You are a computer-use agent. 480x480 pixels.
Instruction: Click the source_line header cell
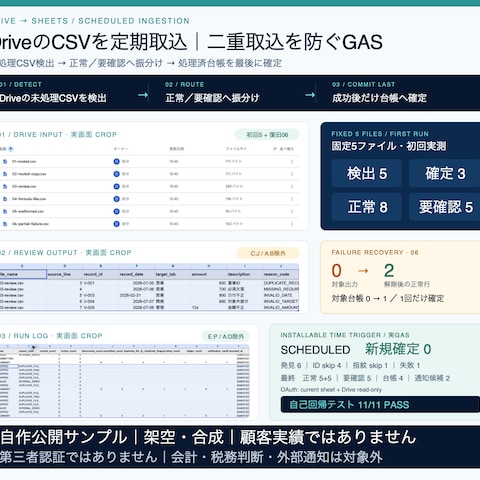pyautogui.click(x=64, y=274)
